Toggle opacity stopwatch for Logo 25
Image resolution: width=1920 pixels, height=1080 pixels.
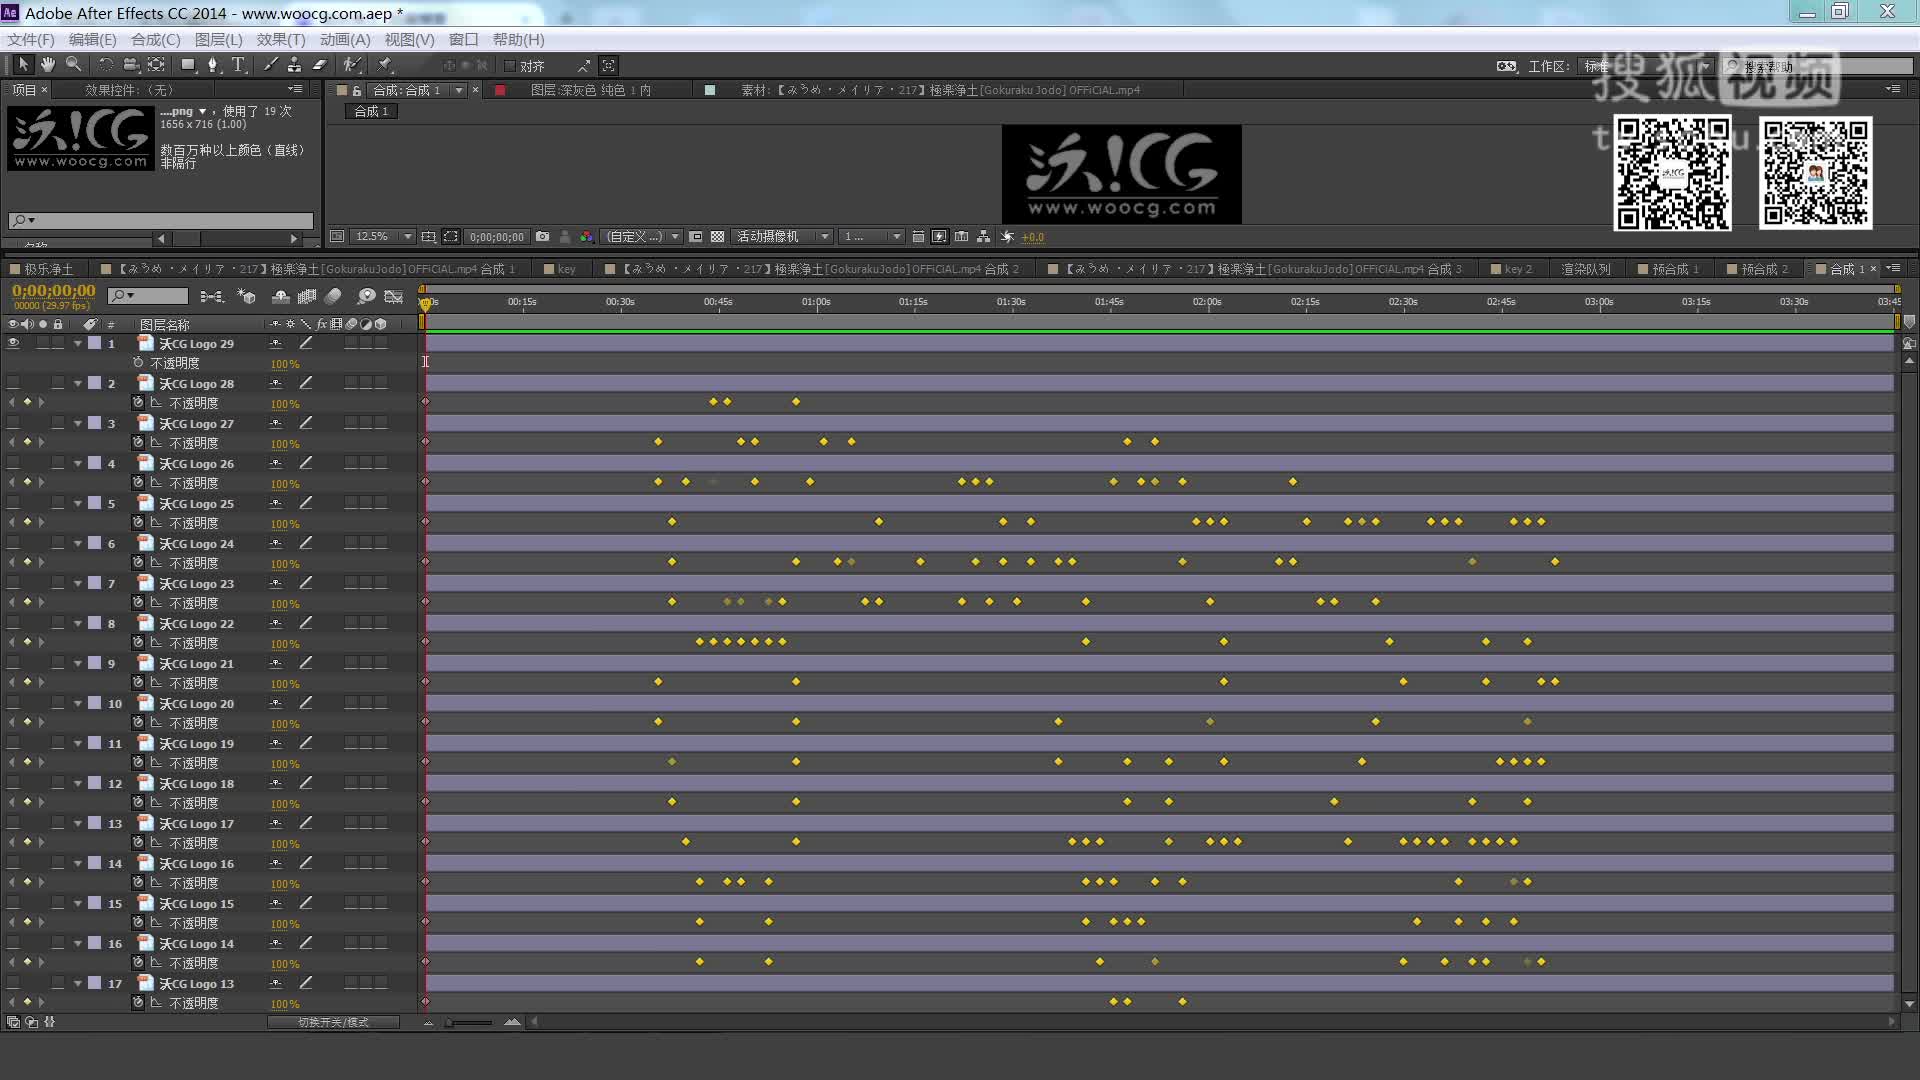pos(138,523)
